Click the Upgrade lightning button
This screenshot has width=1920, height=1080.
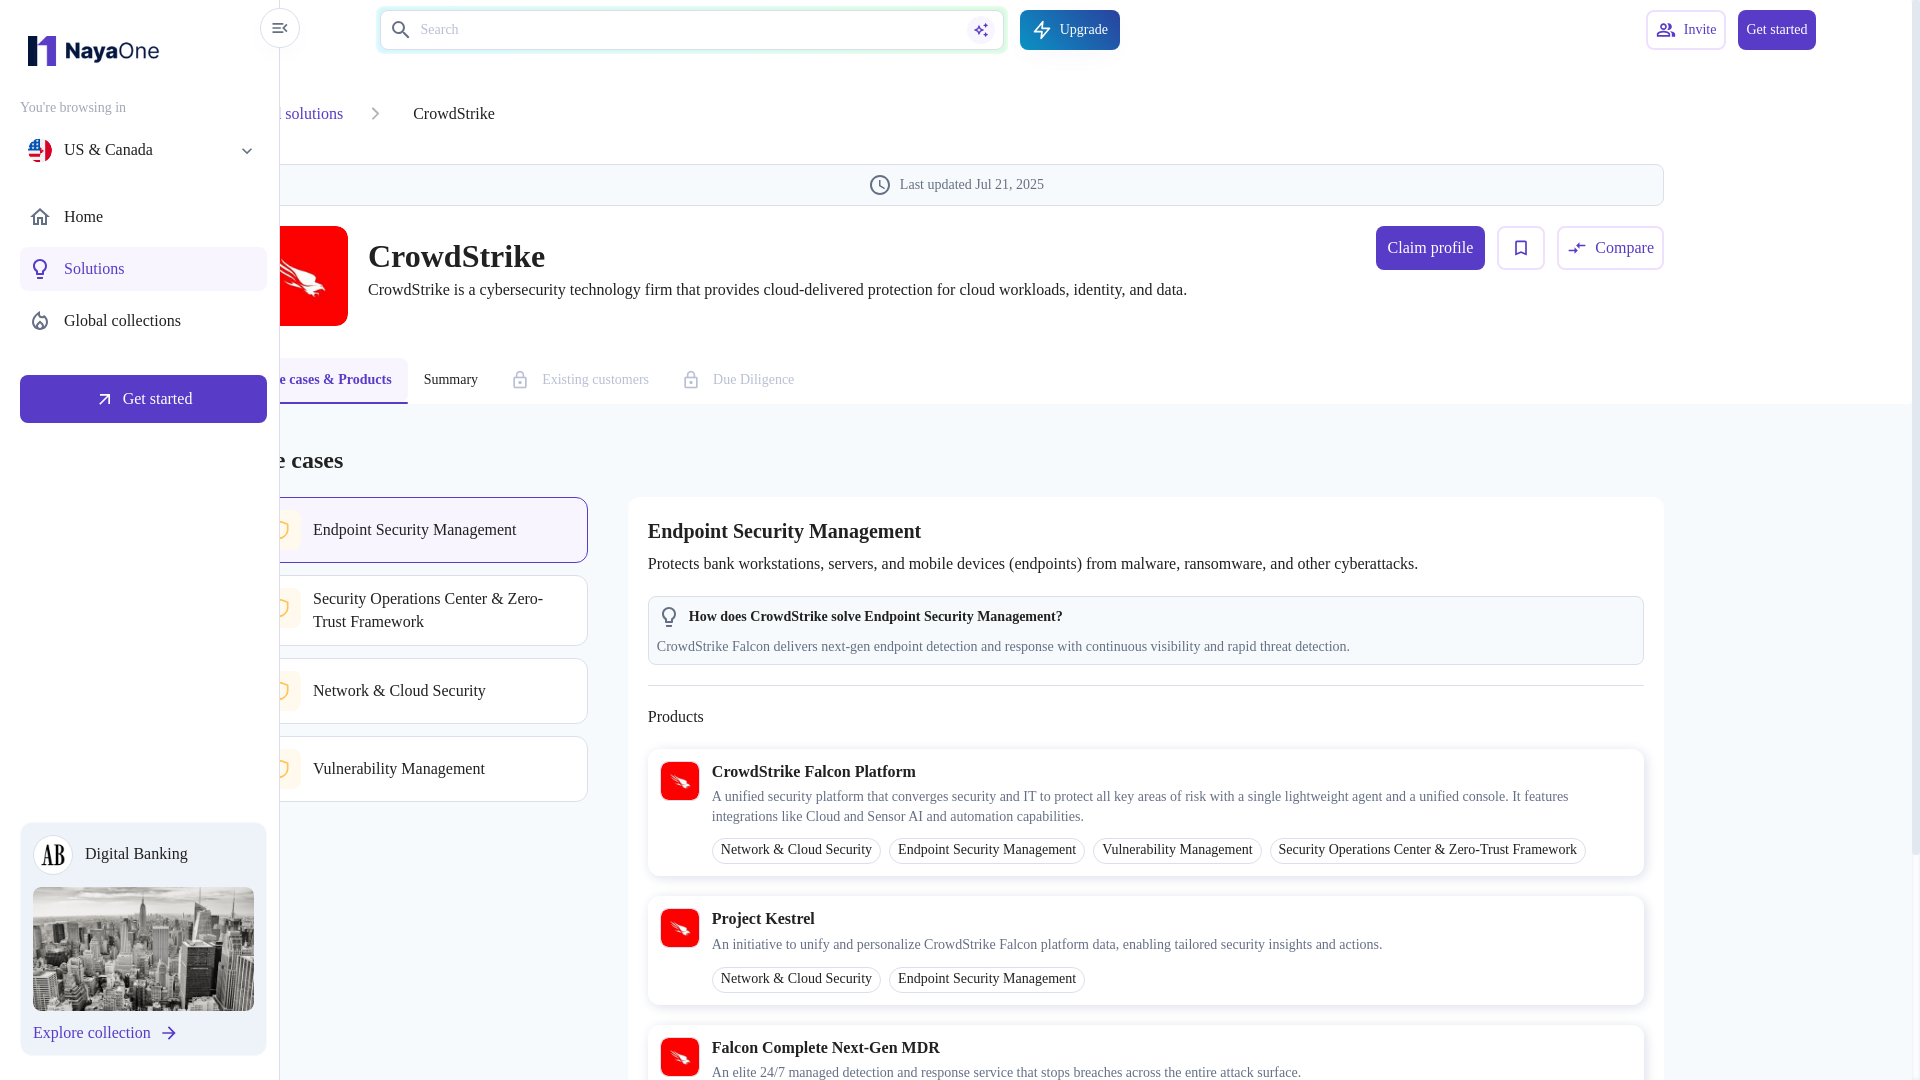point(1070,30)
